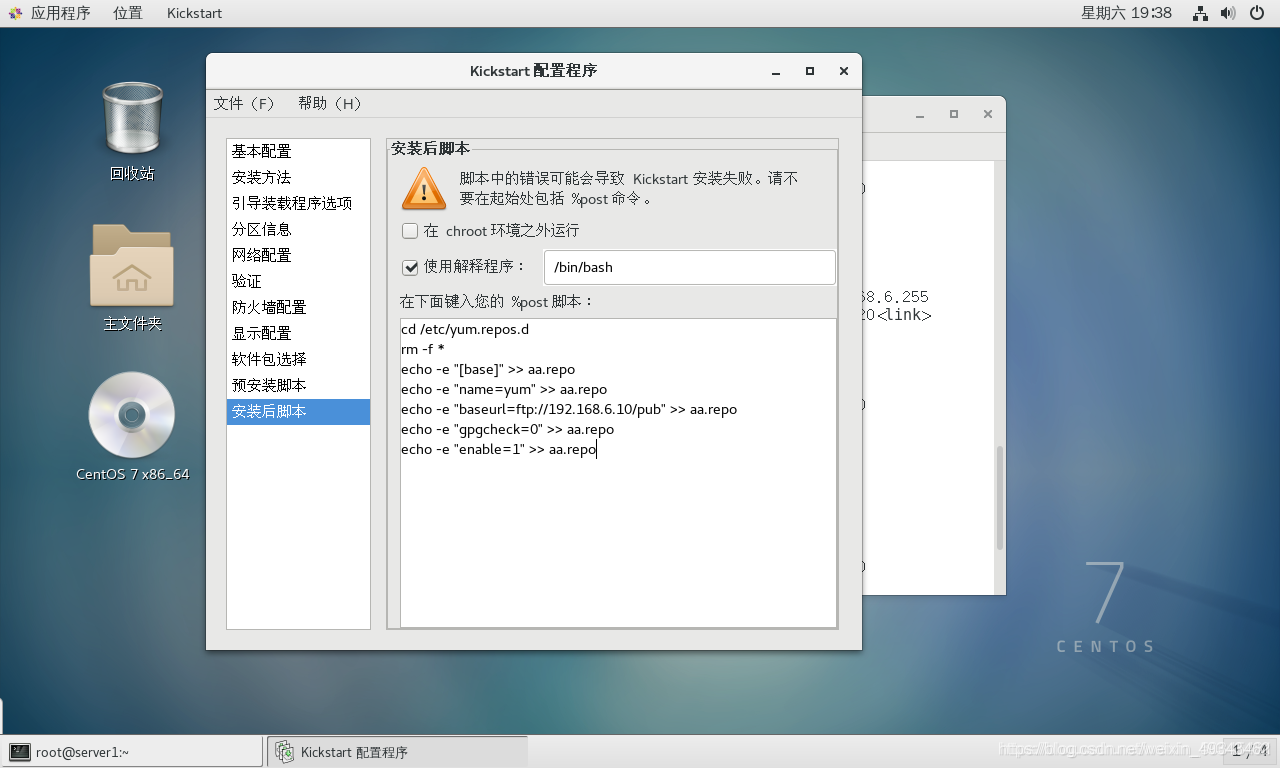Click script line with name=yum
Screen dimensions: 1280x768
click(504, 389)
